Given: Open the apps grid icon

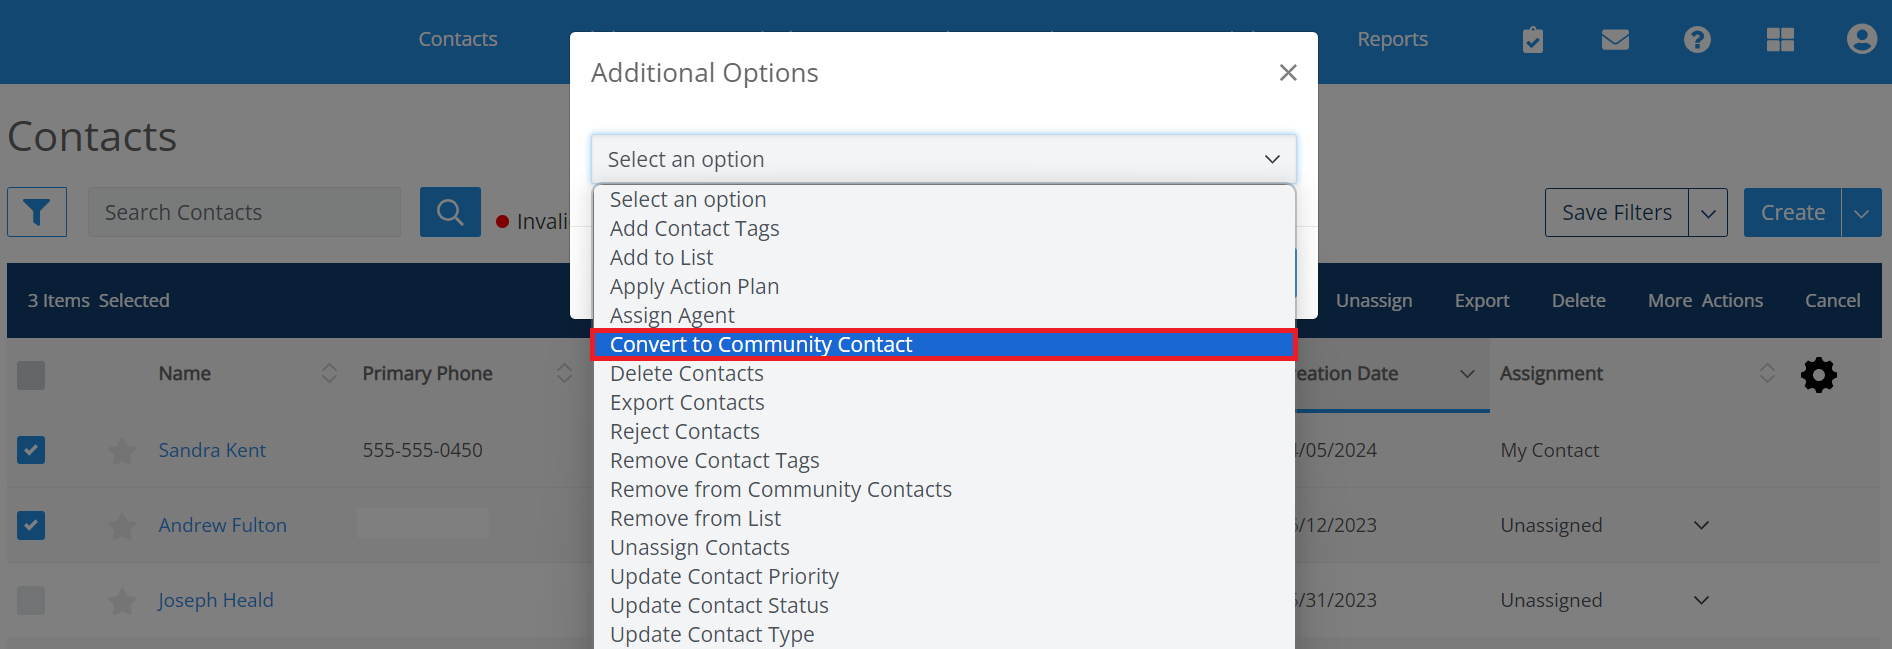Looking at the screenshot, I should (x=1780, y=39).
